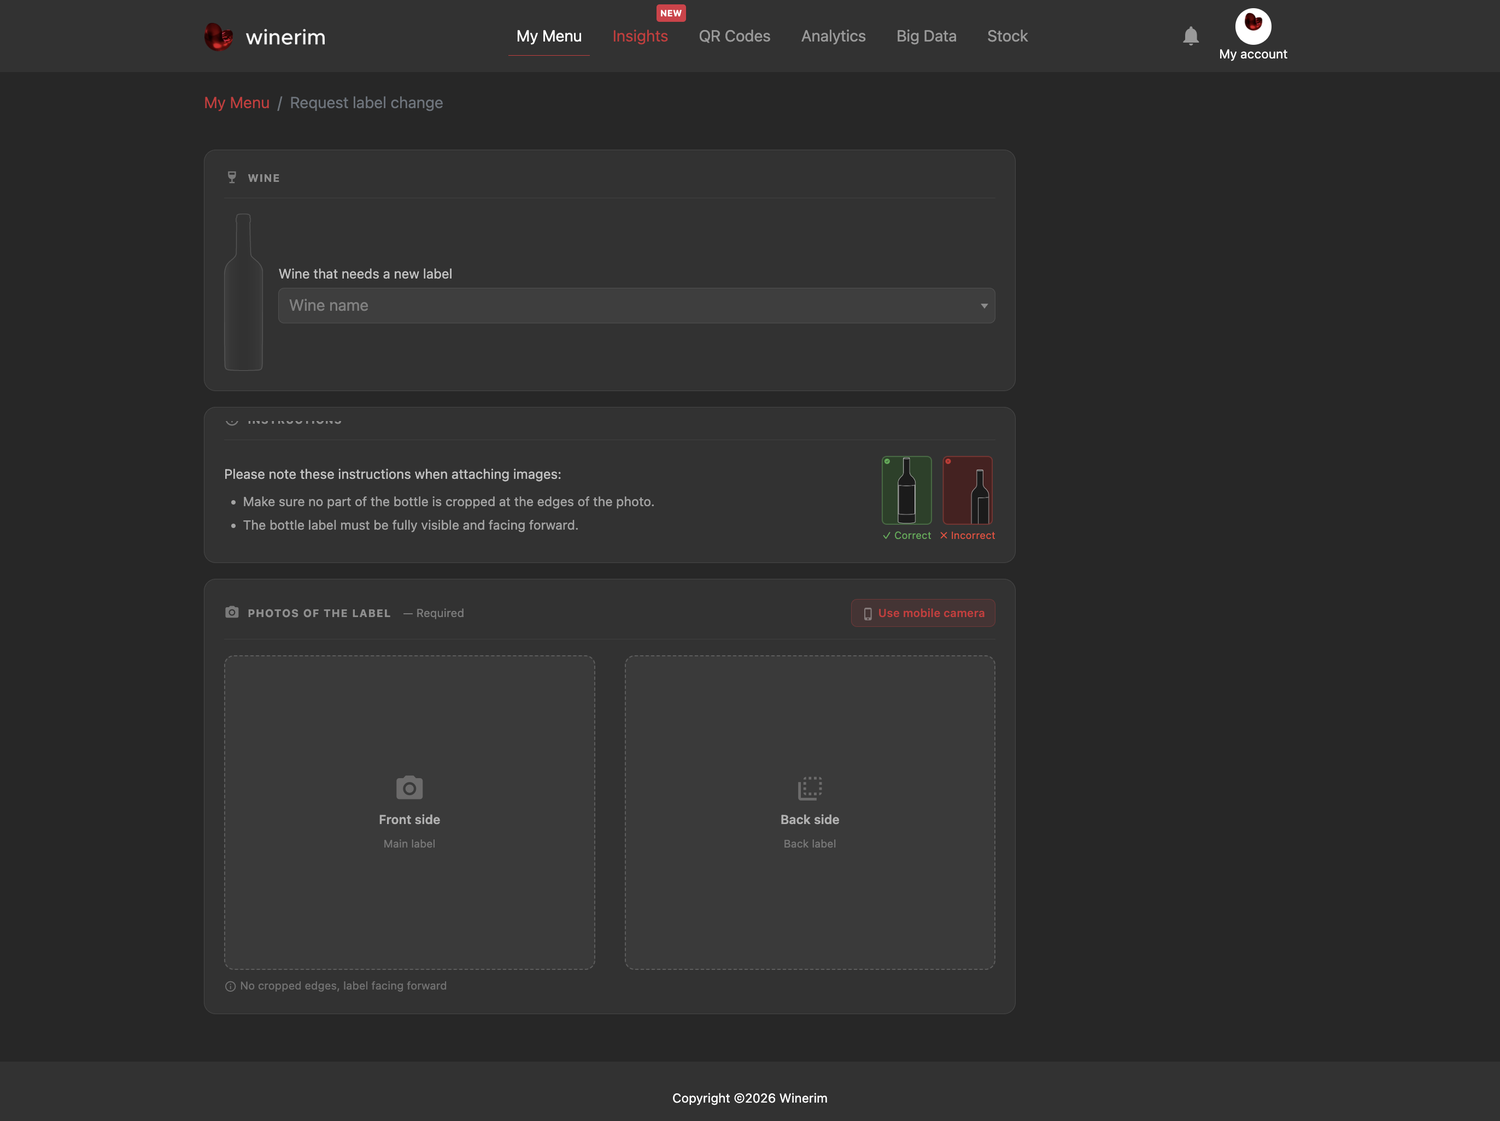The width and height of the screenshot is (1500, 1121).
Task: Click the My account label
Action: point(1253,54)
